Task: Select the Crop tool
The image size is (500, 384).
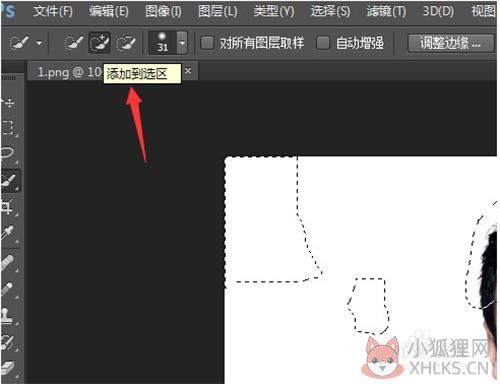Action: coord(9,207)
